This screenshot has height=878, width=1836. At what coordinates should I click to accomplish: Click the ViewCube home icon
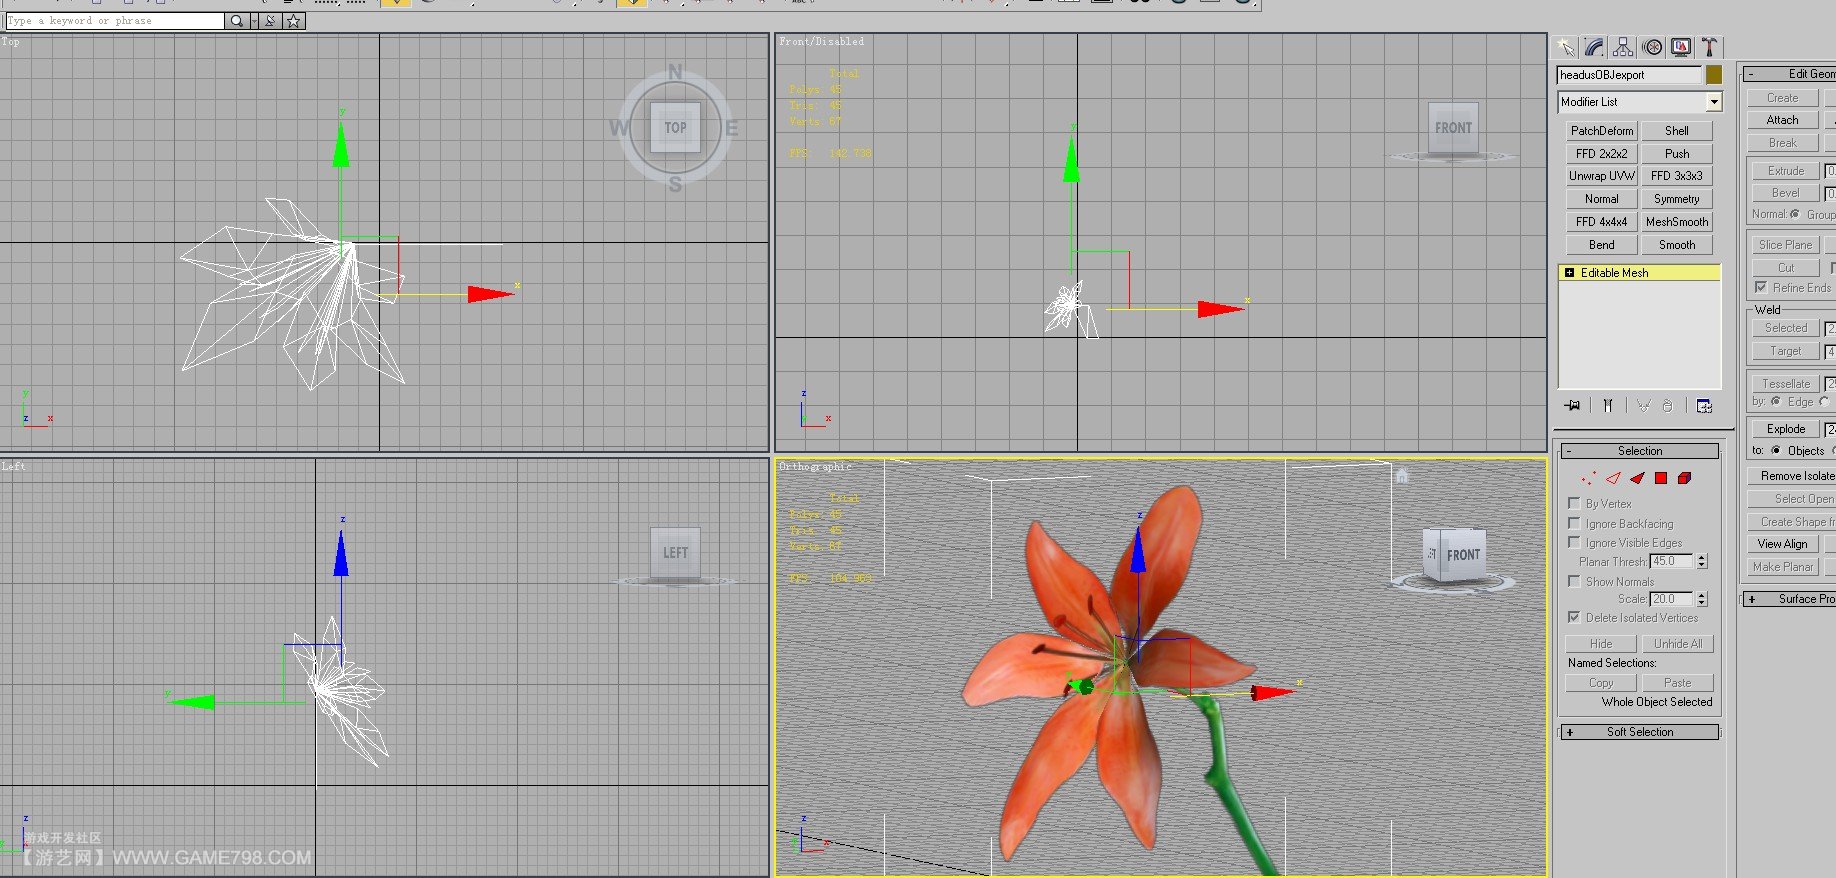click(1402, 476)
